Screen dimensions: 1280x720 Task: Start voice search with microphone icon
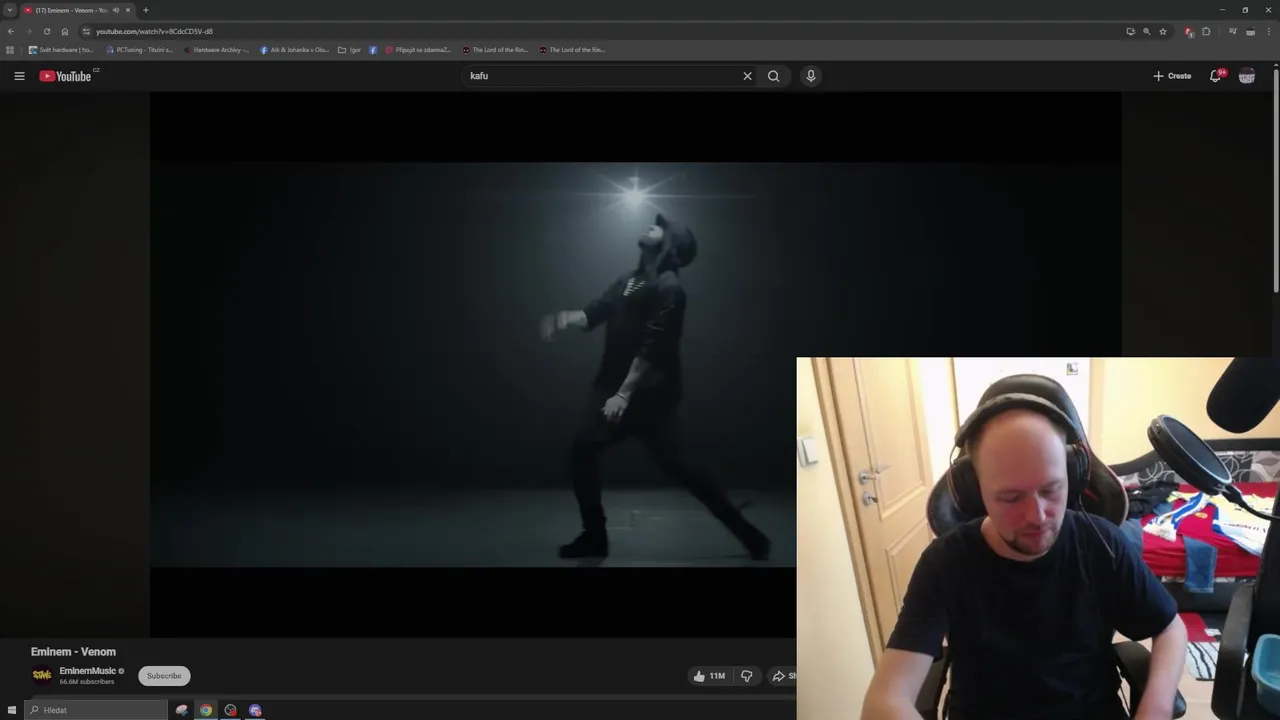pos(811,76)
